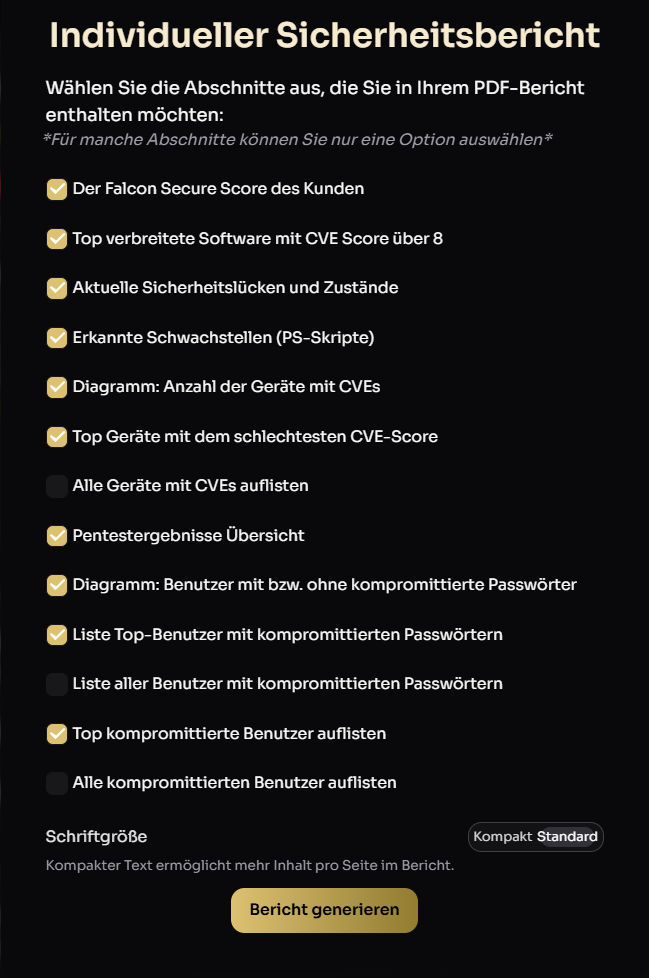
Task: Enable Alle Geräte mit CVEs auflisten
Action: (x=57, y=487)
